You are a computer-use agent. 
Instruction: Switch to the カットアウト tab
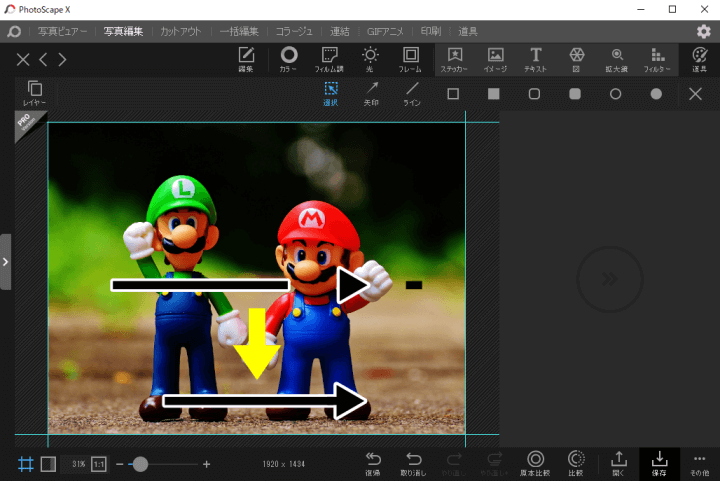tap(181, 31)
